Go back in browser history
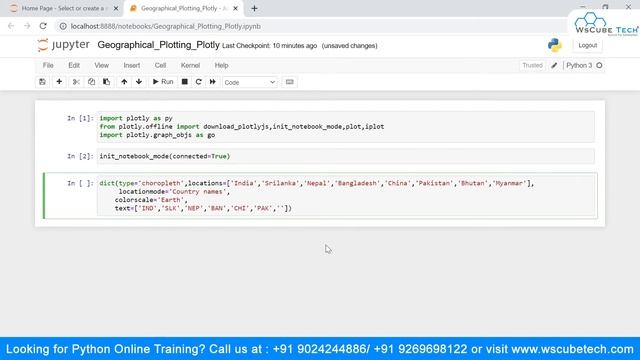Image resolution: width=640 pixels, height=360 pixels. click(x=11, y=26)
